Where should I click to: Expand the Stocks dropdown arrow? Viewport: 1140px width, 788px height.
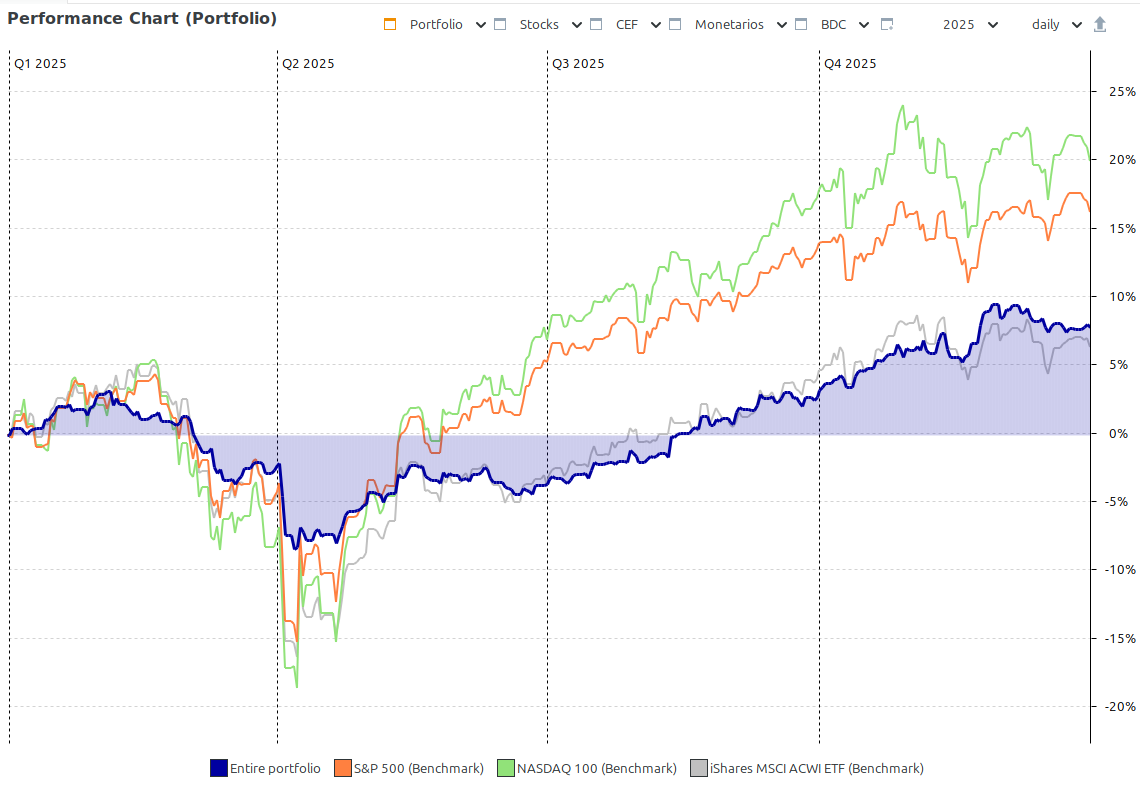pyautogui.click(x=577, y=25)
